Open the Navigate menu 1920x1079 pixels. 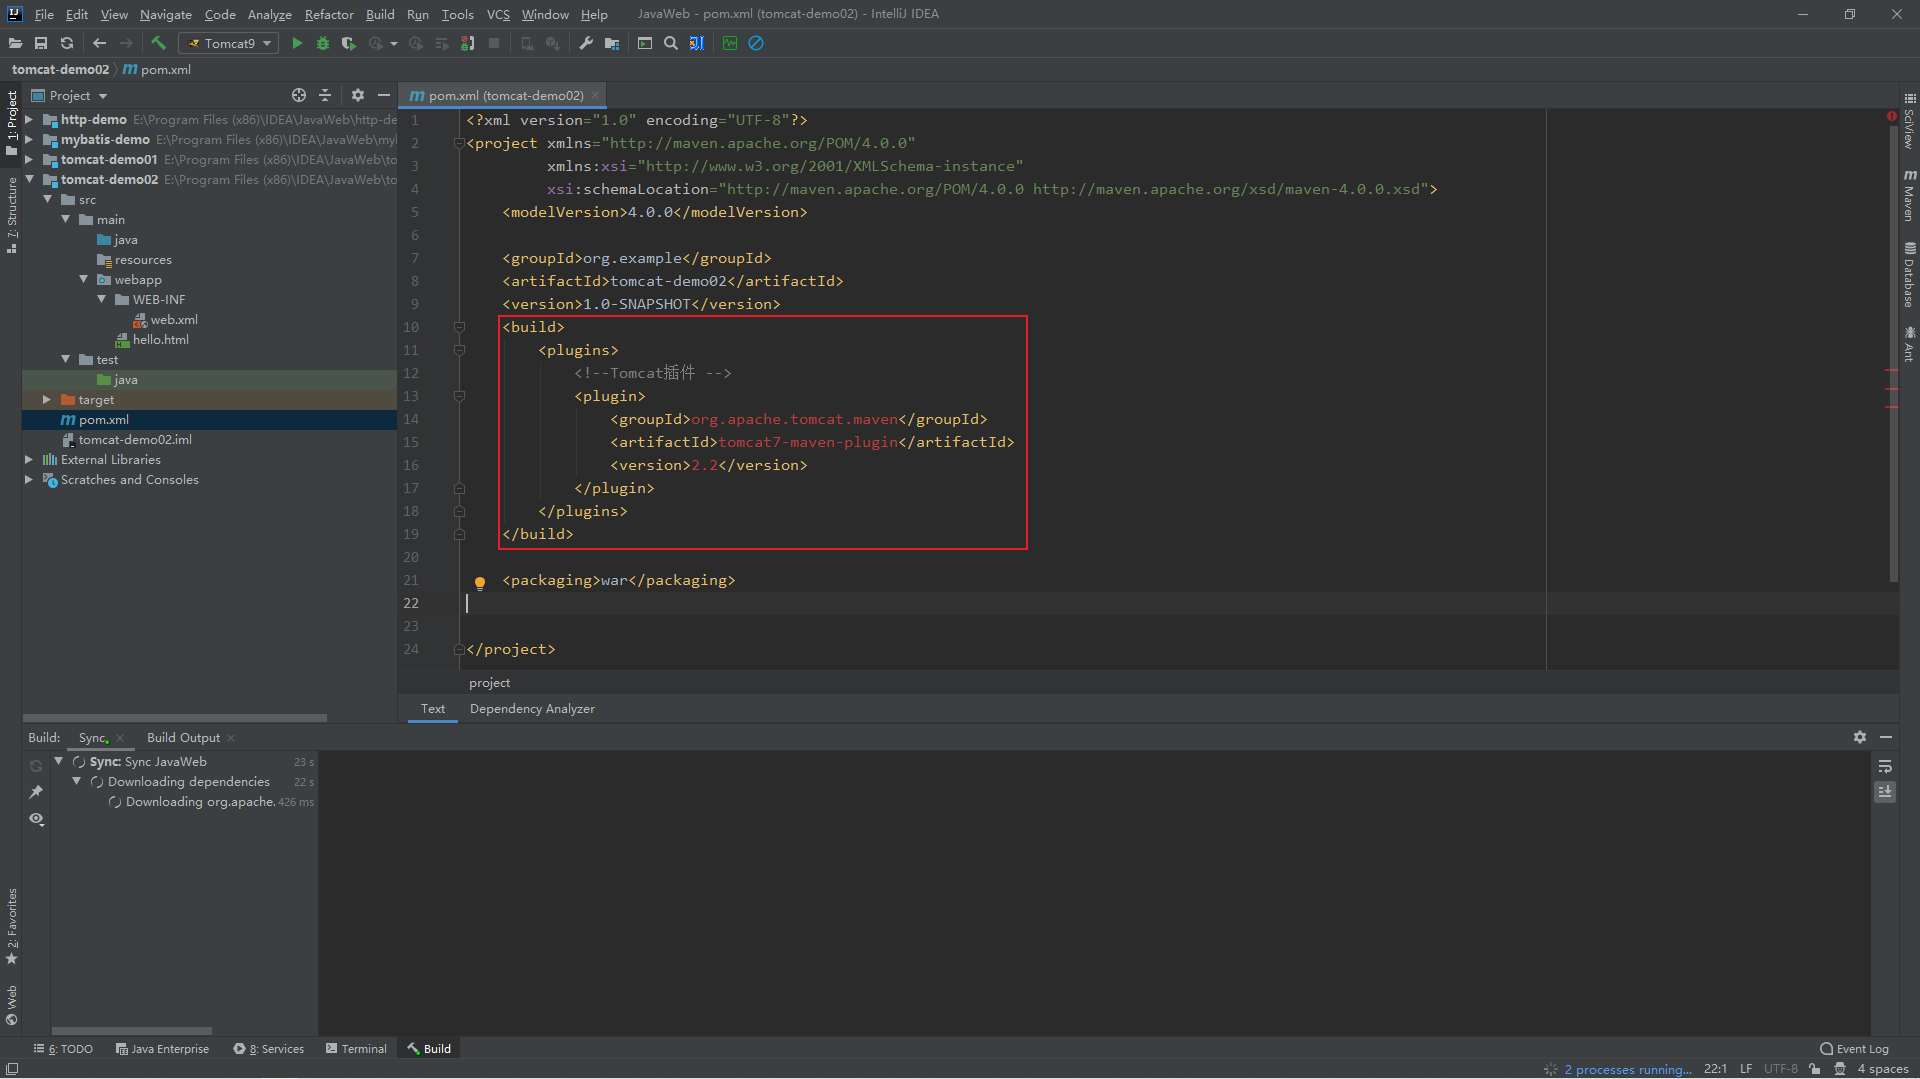(165, 14)
